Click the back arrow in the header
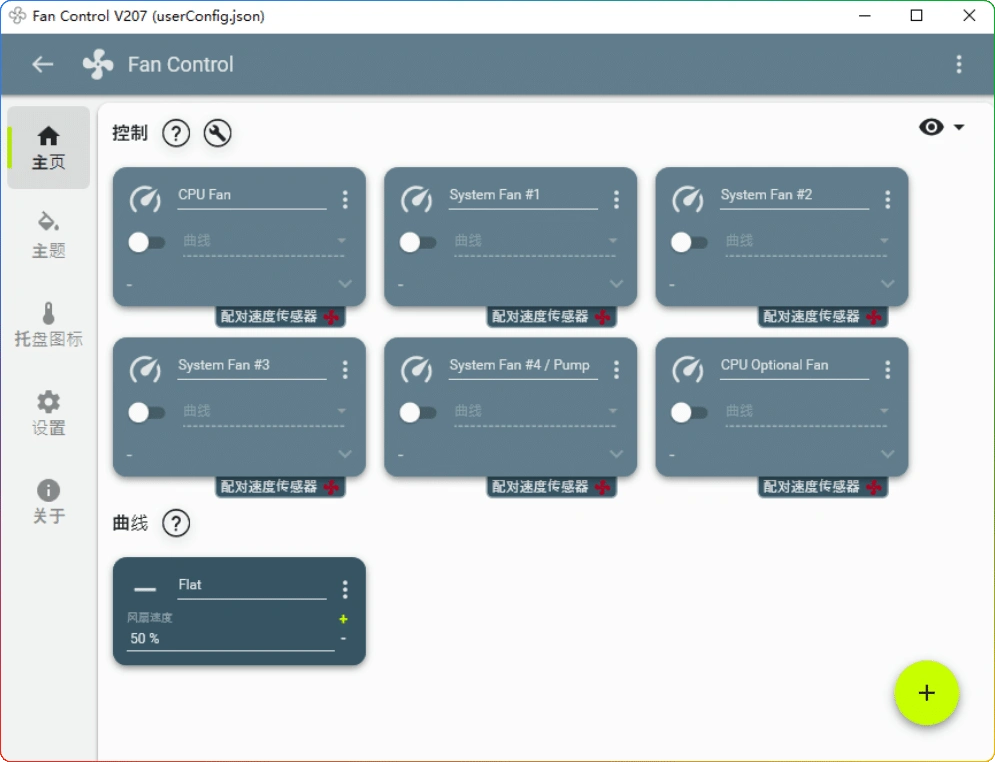The width and height of the screenshot is (995, 762). (x=41, y=64)
